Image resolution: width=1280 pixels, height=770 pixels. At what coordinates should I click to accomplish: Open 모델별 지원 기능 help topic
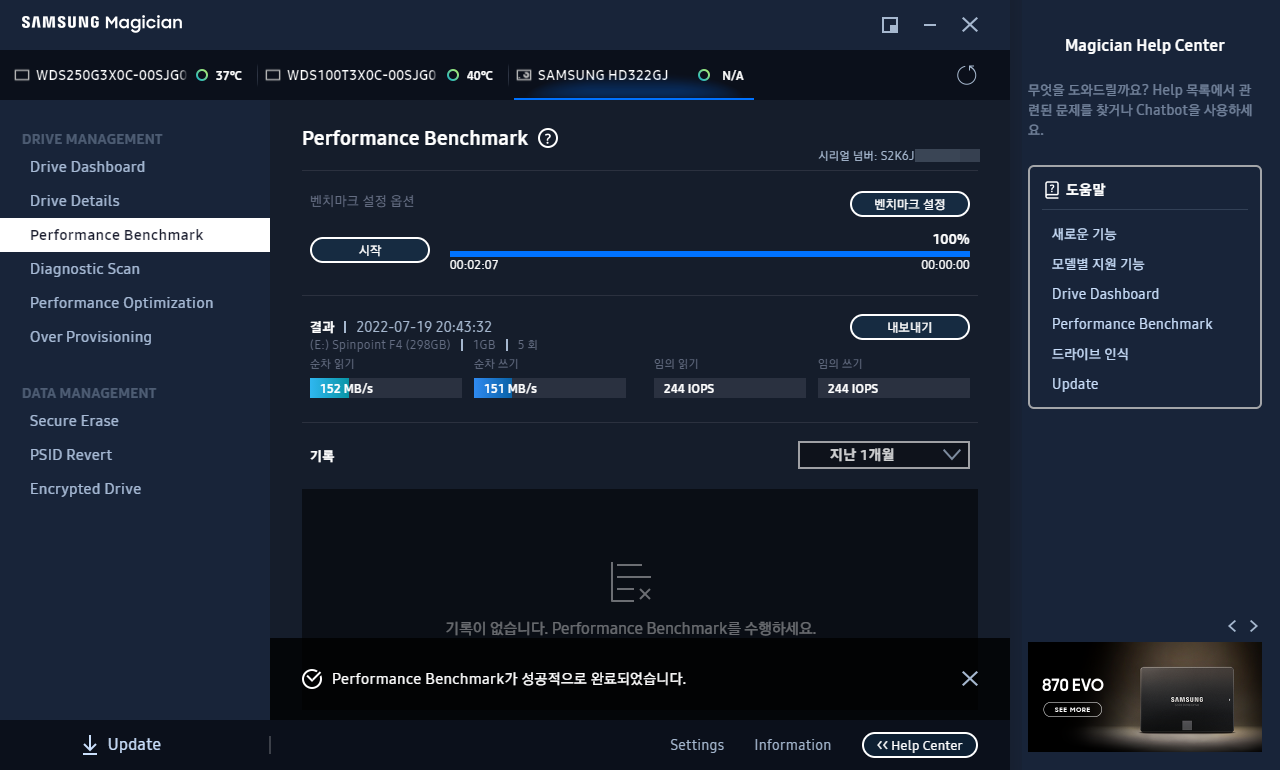pyautogui.click(x=1098, y=264)
